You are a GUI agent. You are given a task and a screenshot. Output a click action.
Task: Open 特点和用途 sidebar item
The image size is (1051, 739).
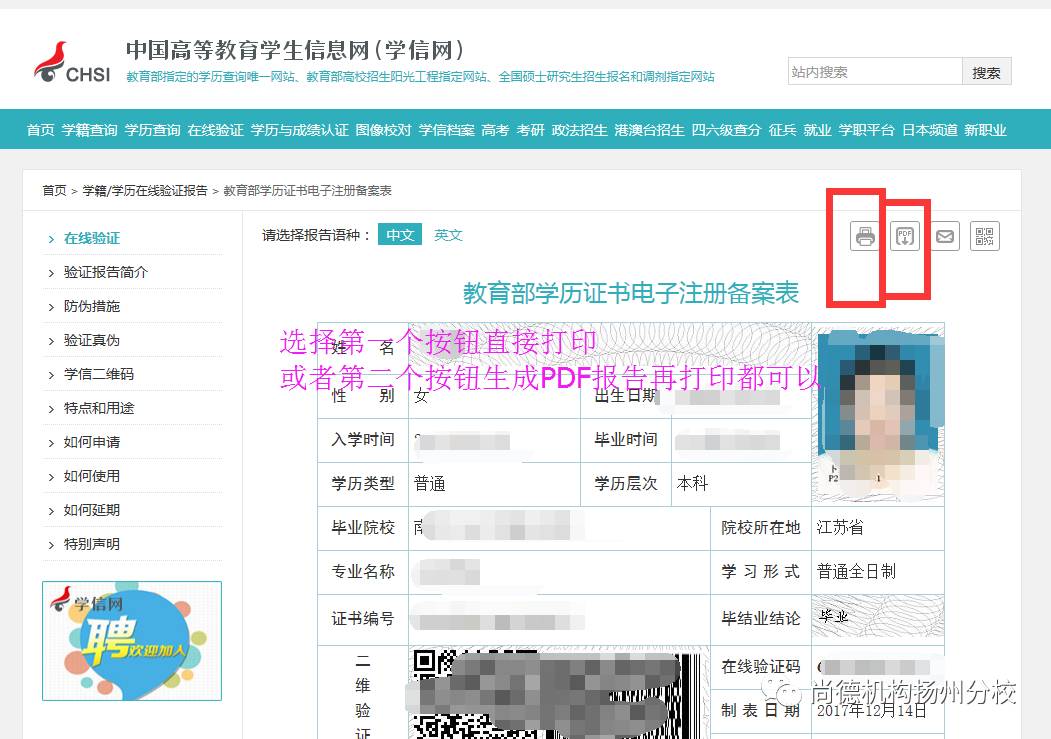coord(99,409)
